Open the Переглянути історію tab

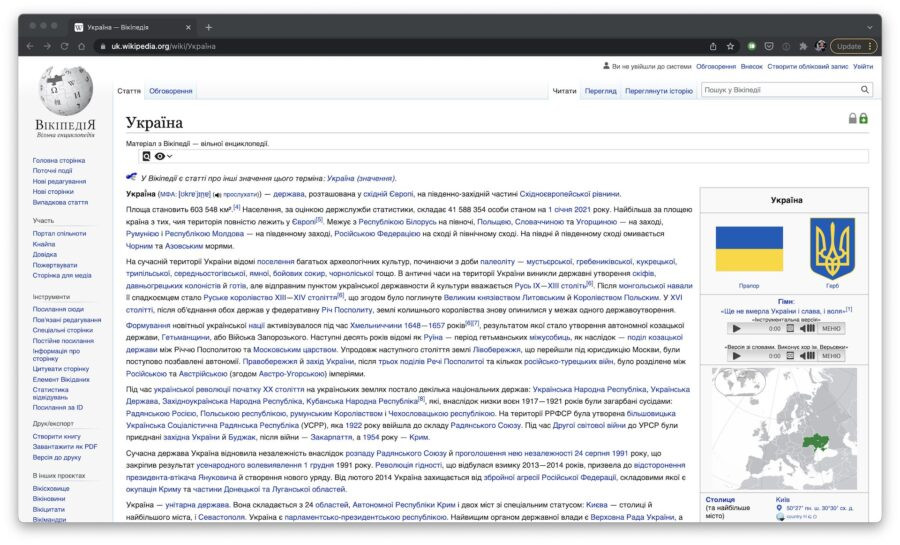pos(659,91)
